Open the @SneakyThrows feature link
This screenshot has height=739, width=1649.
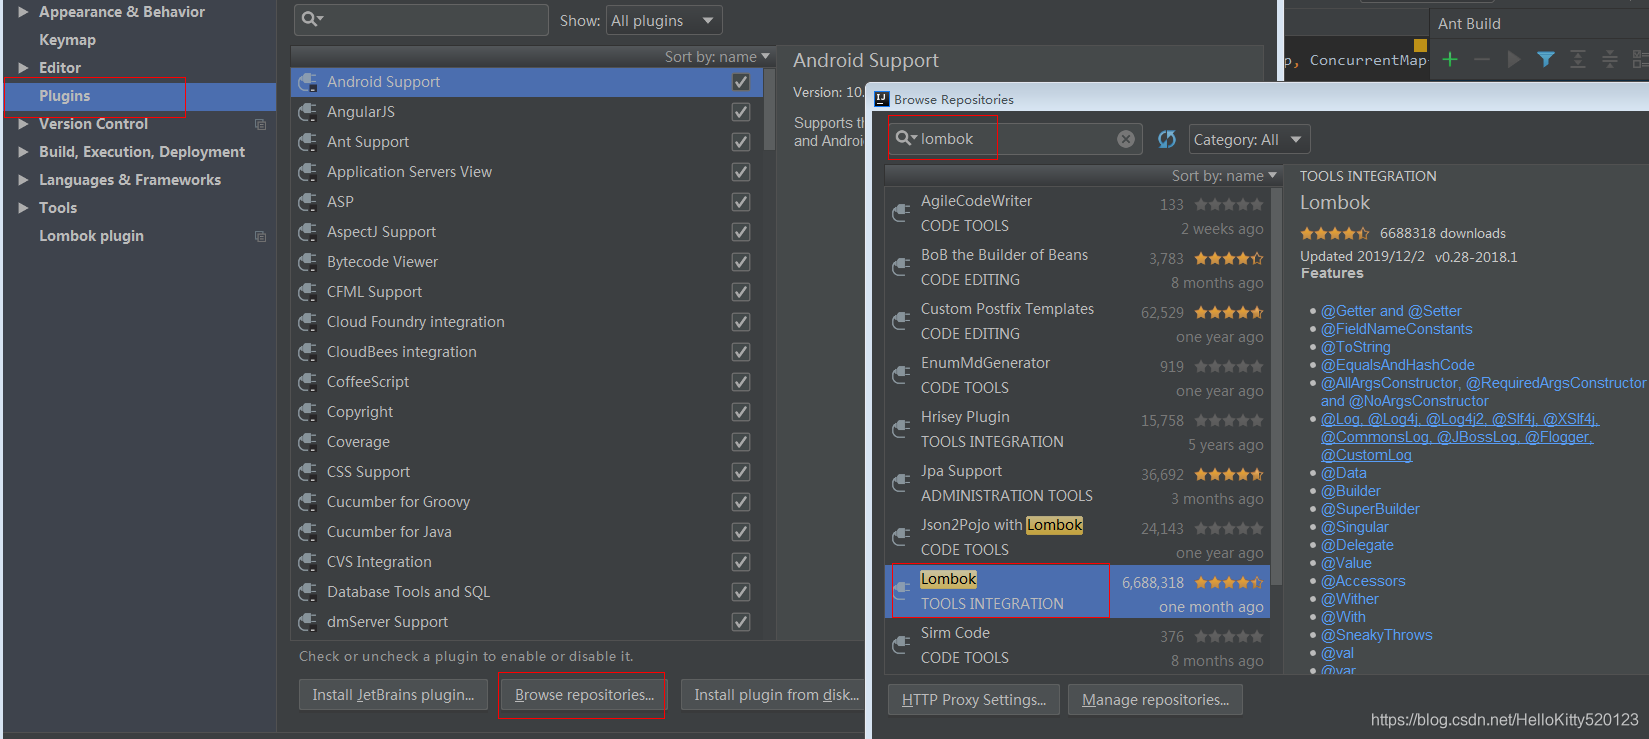(x=1376, y=635)
